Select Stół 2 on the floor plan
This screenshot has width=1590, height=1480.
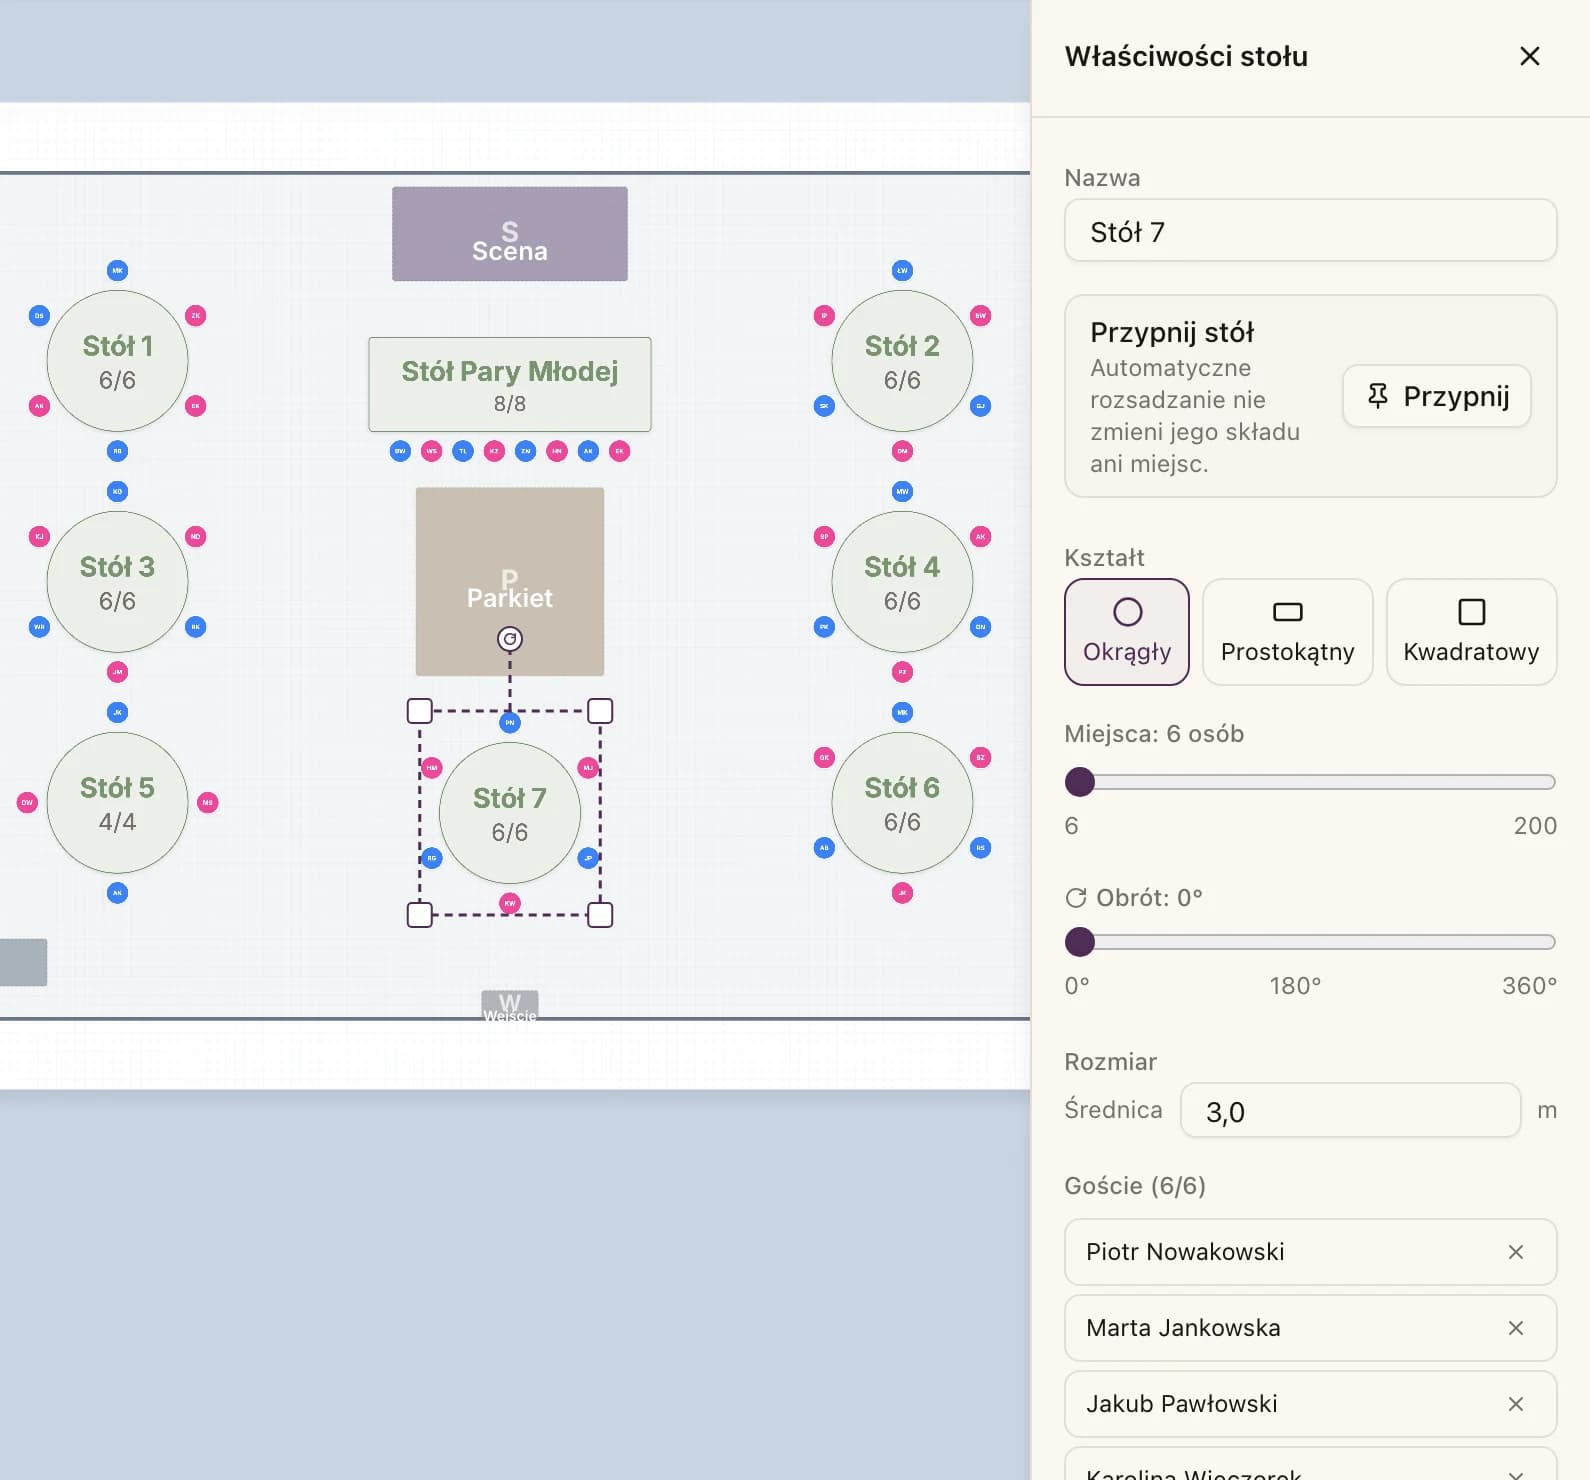902,361
